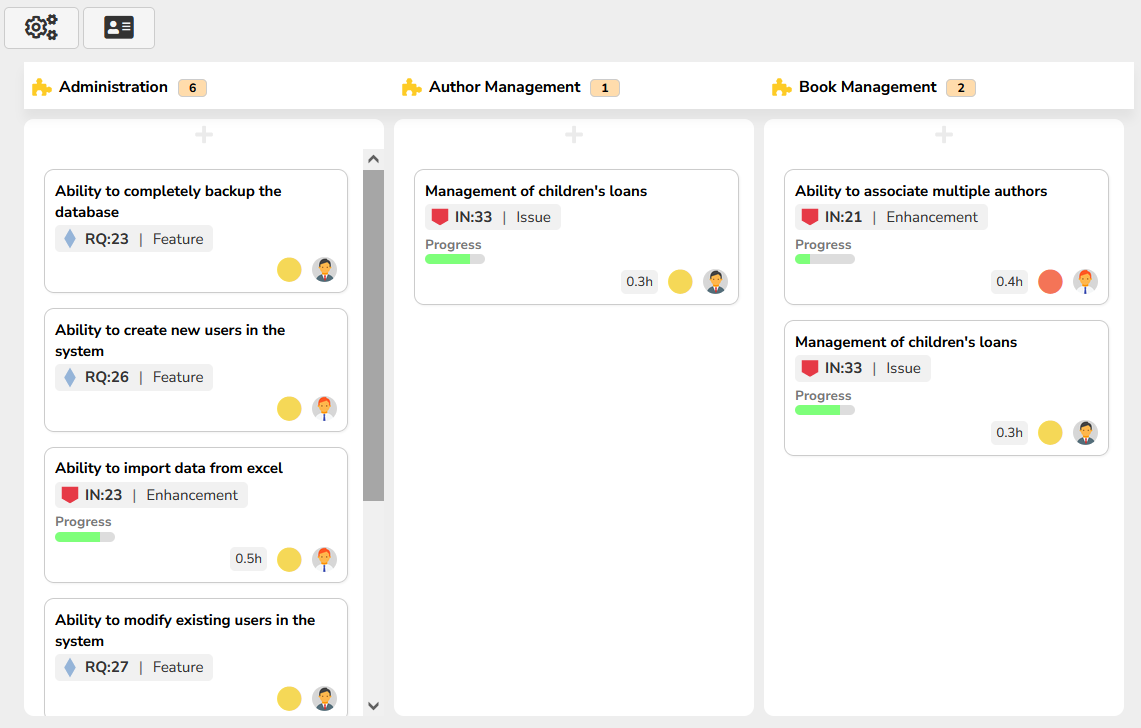The image size is (1141, 728).
Task: Click assignee avatar on RQ:26 card
Action: point(324,409)
